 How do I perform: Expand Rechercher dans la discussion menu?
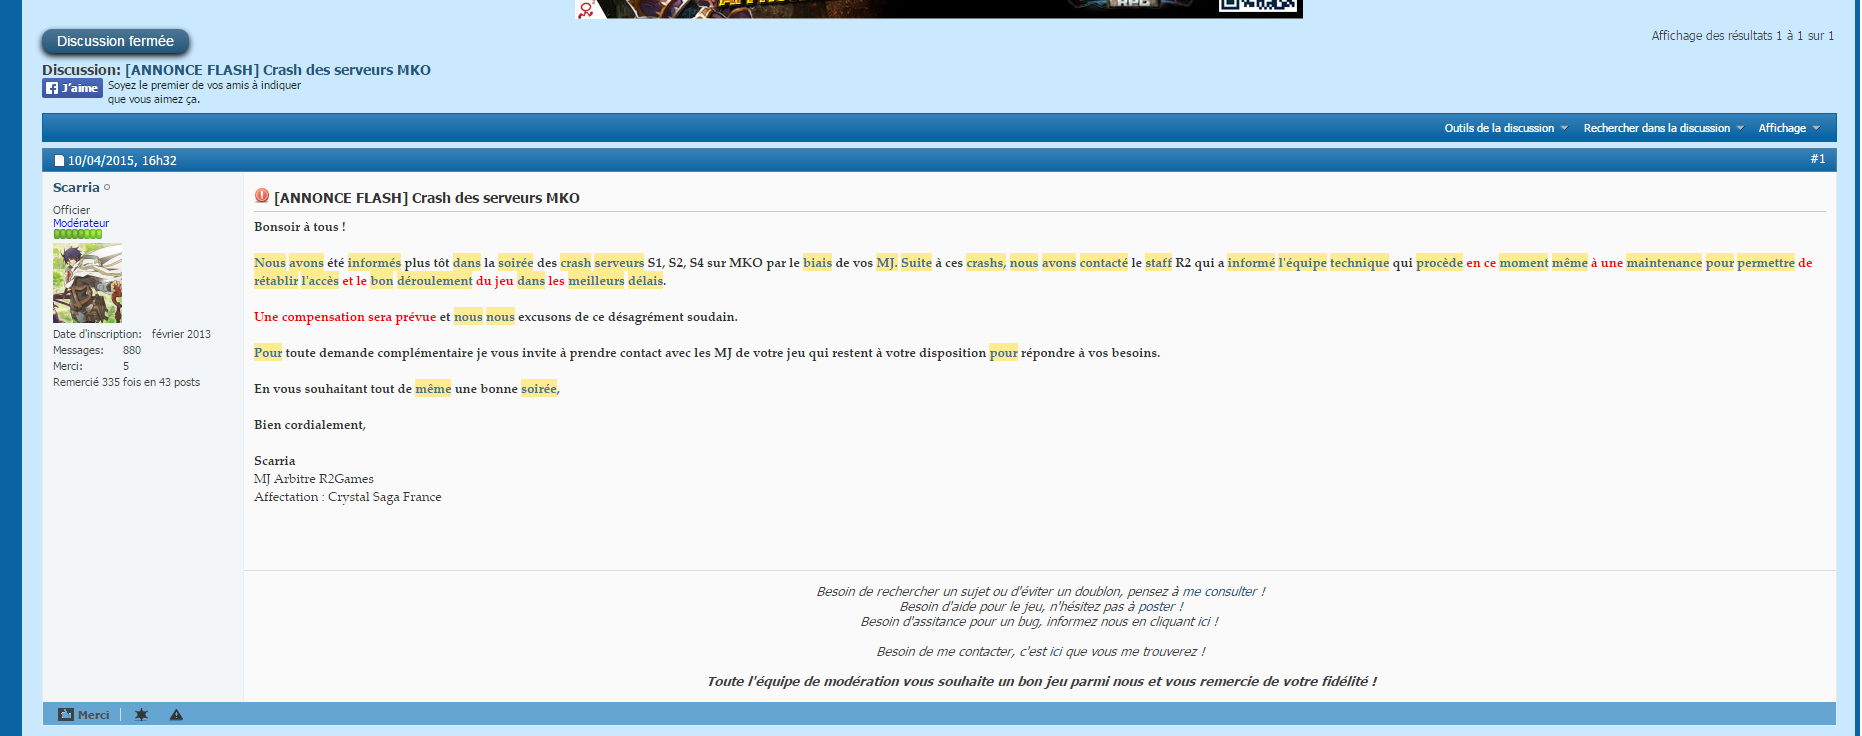pyautogui.click(x=1662, y=128)
